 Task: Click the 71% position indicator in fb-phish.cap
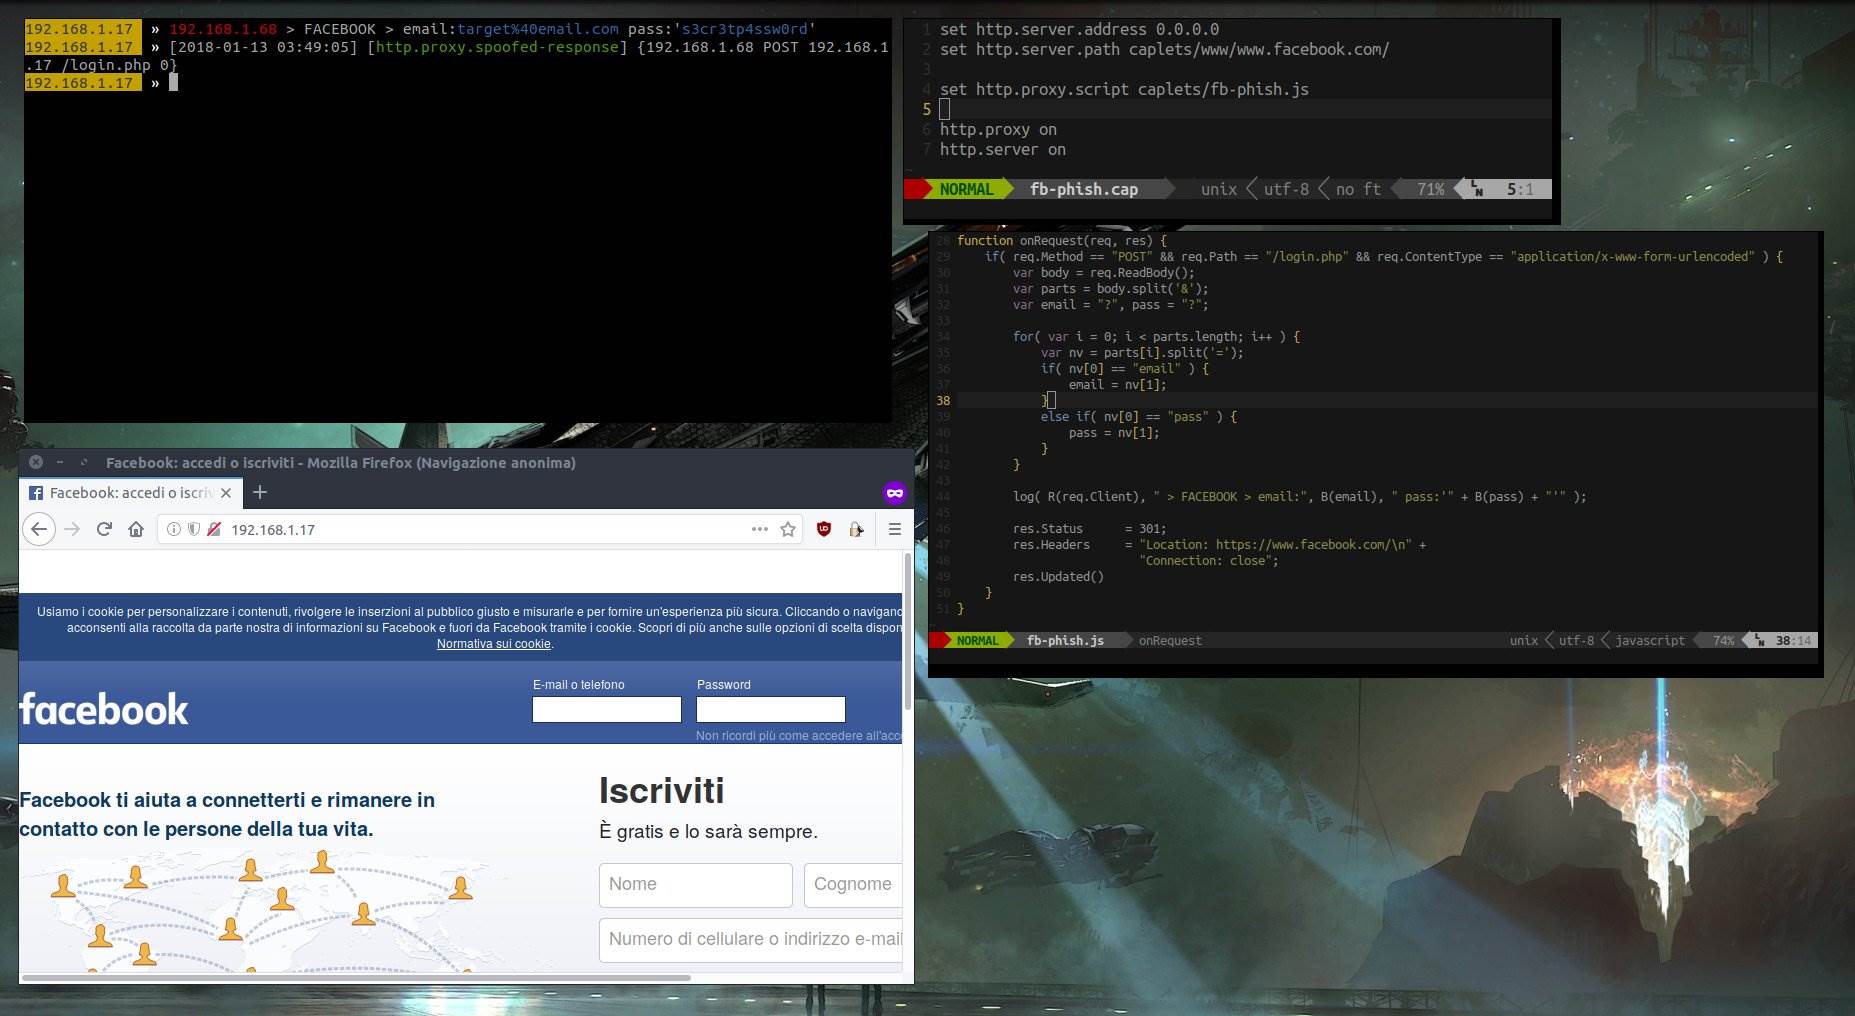click(1430, 189)
